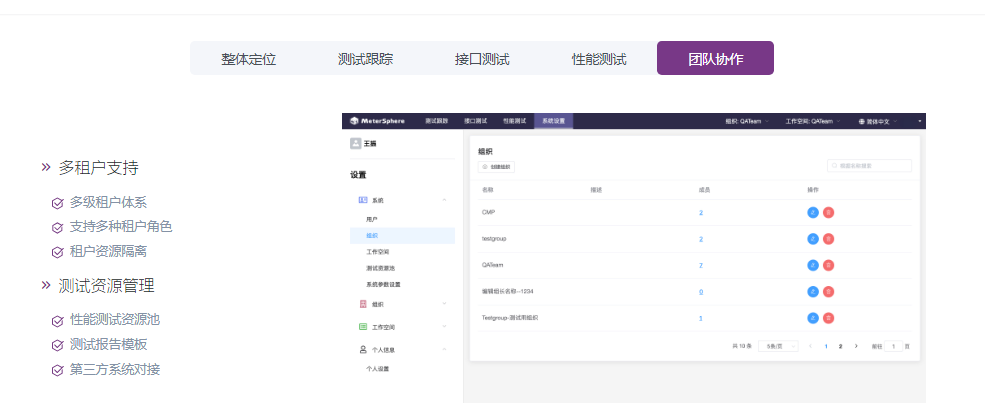The image size is (985, 403).
Task: Click the 第三方系统对接 check icon
Action: point(57,370)
